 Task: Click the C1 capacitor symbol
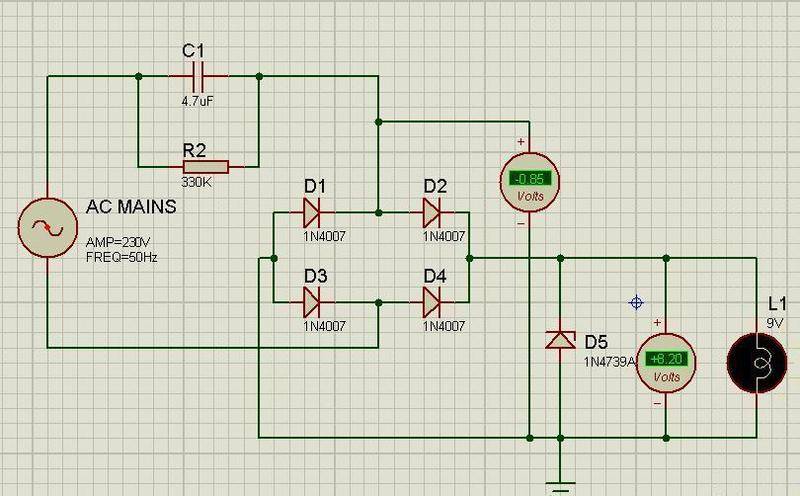click(x=199, y=75)
